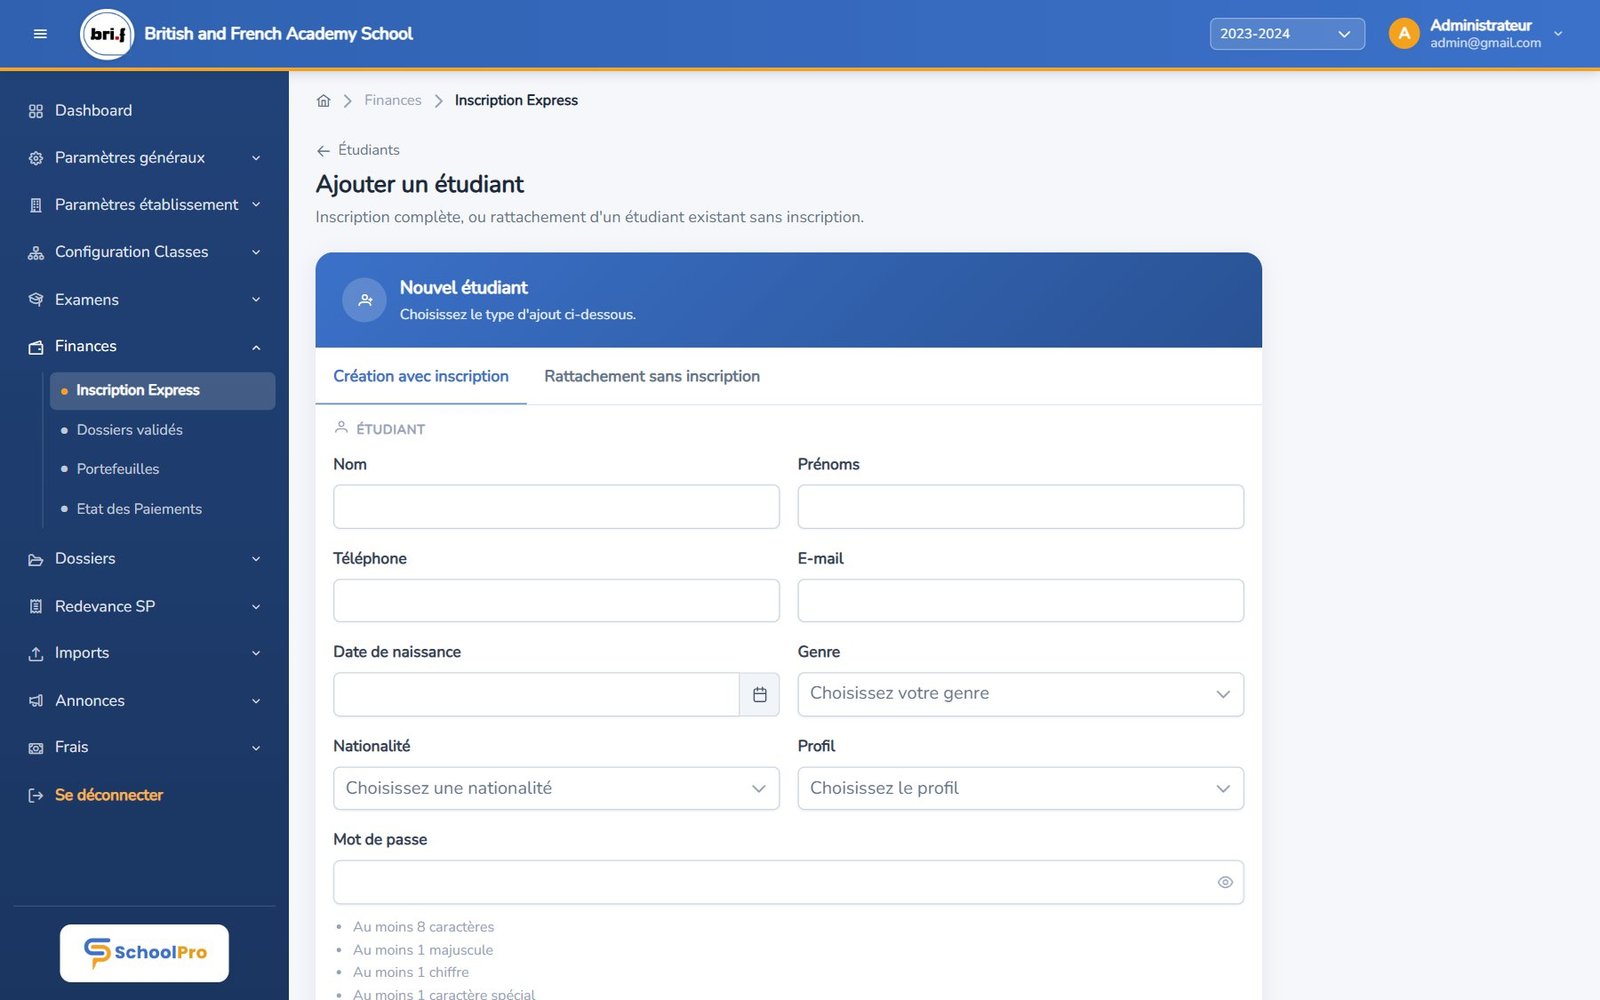Click the Paramètres établissement building icon

click(36, 205)
